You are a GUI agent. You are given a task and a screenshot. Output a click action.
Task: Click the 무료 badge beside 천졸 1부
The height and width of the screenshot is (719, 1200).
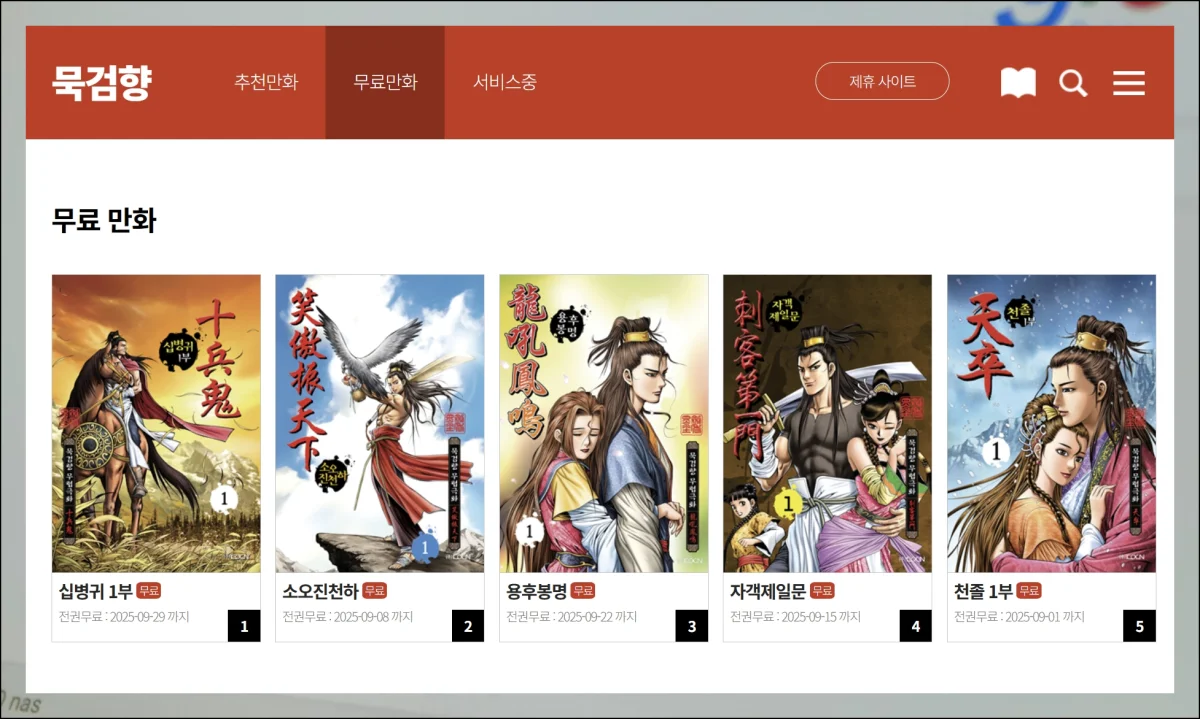[1029, 591]
